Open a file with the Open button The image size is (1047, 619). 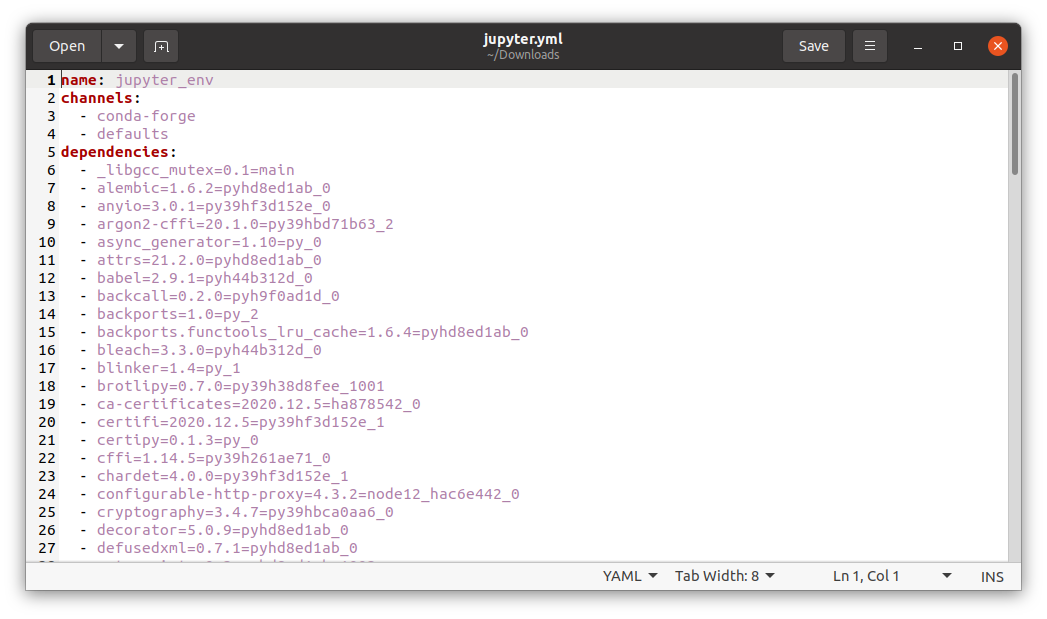click(x=66, y=45)
